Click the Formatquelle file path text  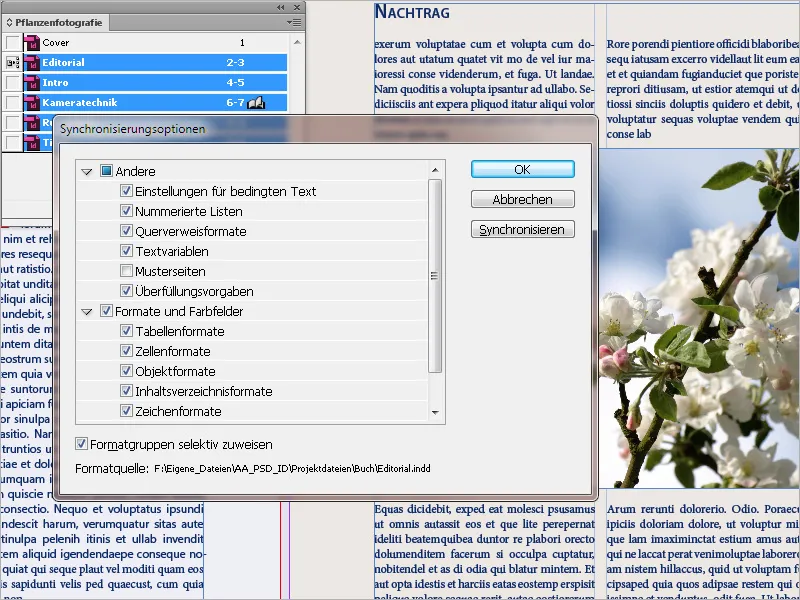pyautogui.click(x=292, y=468)
